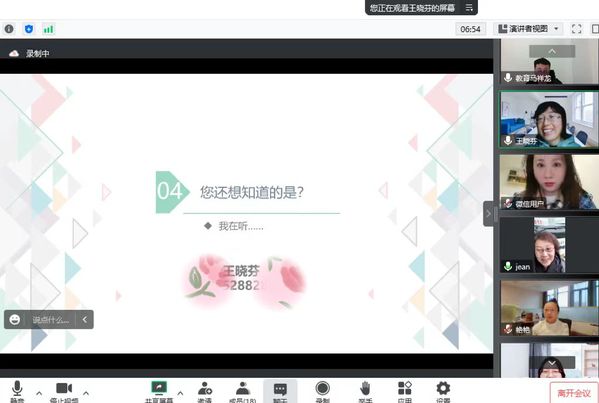Open the apps grid icon
599x403 pixels.
(405, 391)
